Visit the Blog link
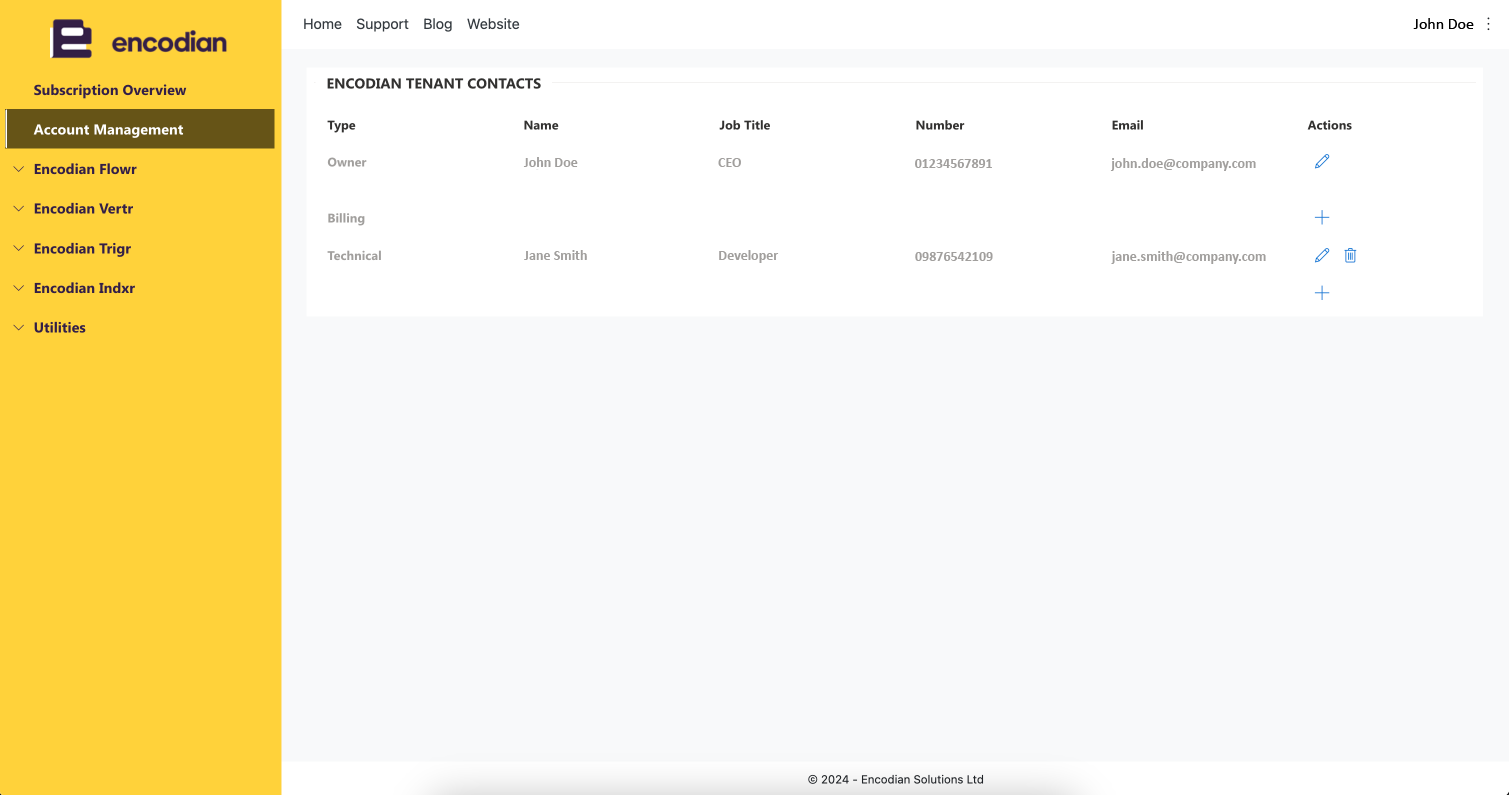 click(438, 24)
